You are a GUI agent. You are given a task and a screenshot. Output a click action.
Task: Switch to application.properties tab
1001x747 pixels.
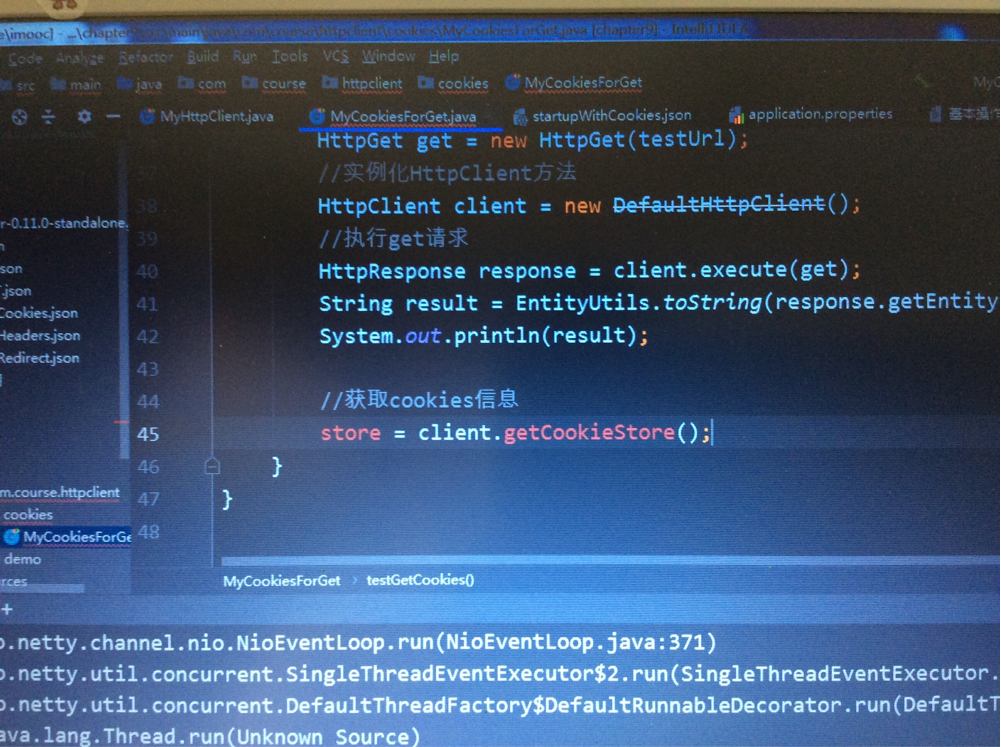click(x=811, y=114)
